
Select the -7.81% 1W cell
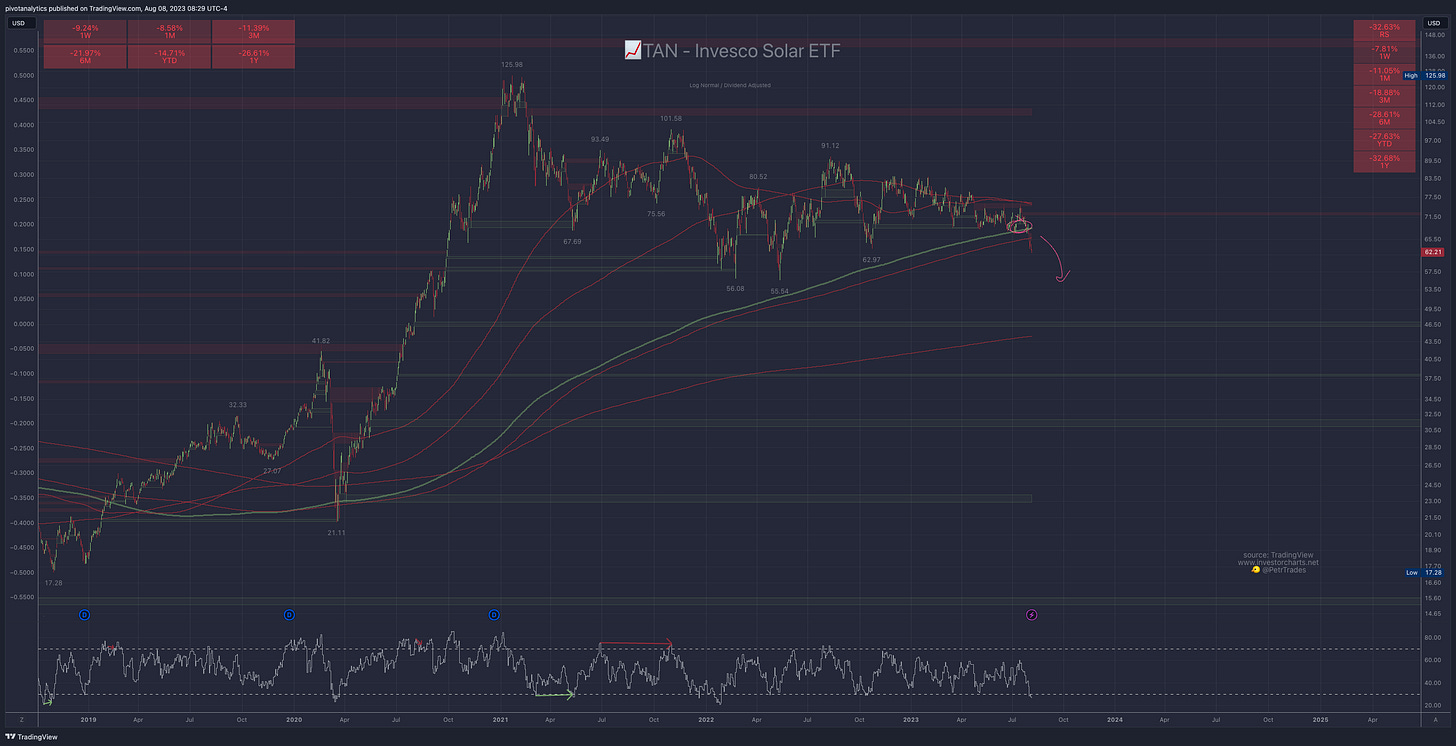[x=1385, y=52]
